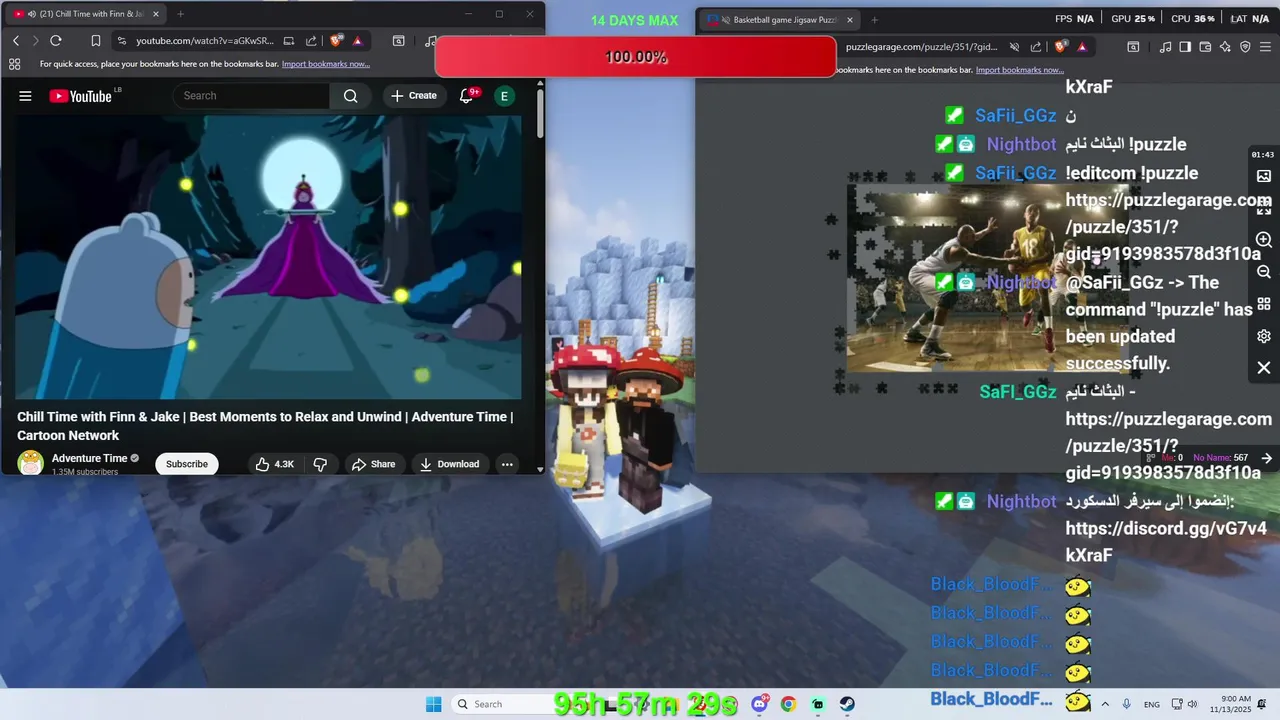Open Brave Rewards triangle in YouTube window

[x=357, y=41]
